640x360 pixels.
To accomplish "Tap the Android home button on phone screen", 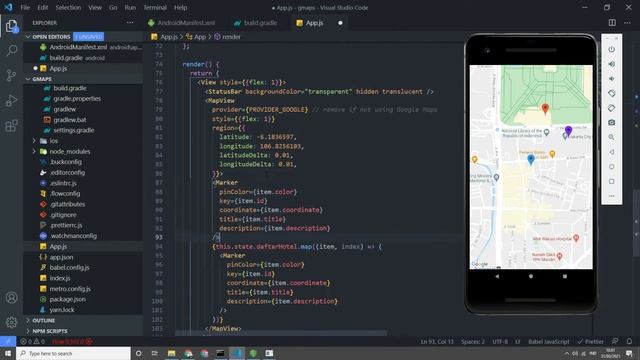I will 531,276.
